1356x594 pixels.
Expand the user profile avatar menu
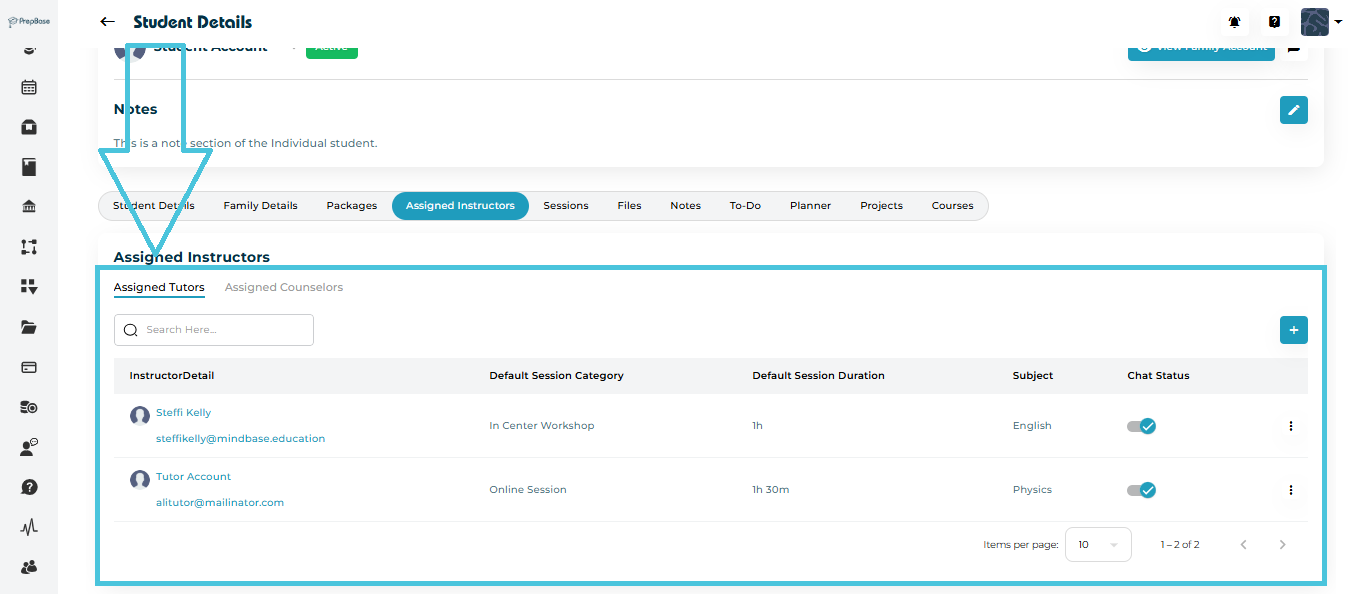pos(1320,22)
